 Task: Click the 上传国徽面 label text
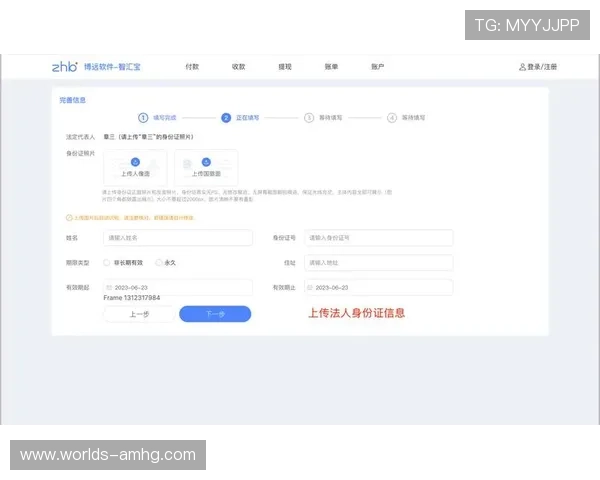206,174
